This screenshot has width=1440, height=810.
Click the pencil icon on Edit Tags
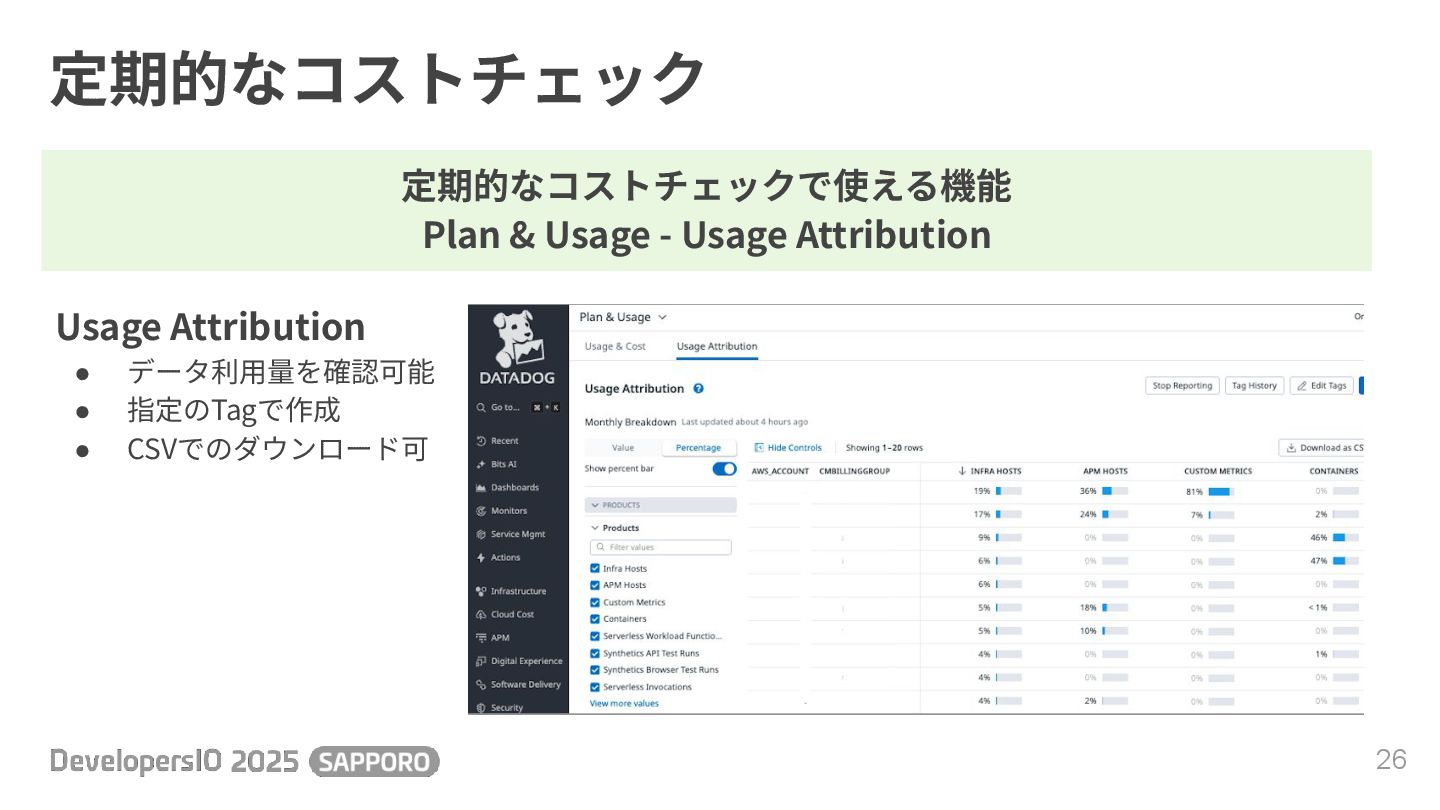tap(1302, 386)
